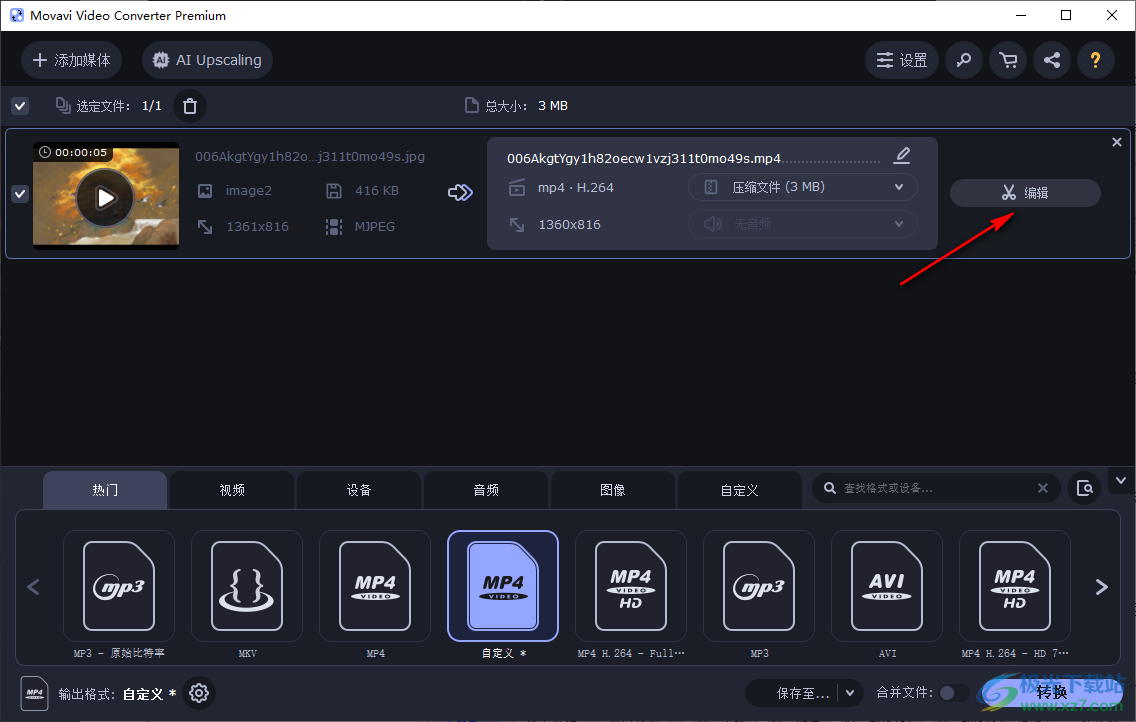Screen dimensions: 1136x722
Task: Play the video thumbnail preview
Action: click(106, 197)
